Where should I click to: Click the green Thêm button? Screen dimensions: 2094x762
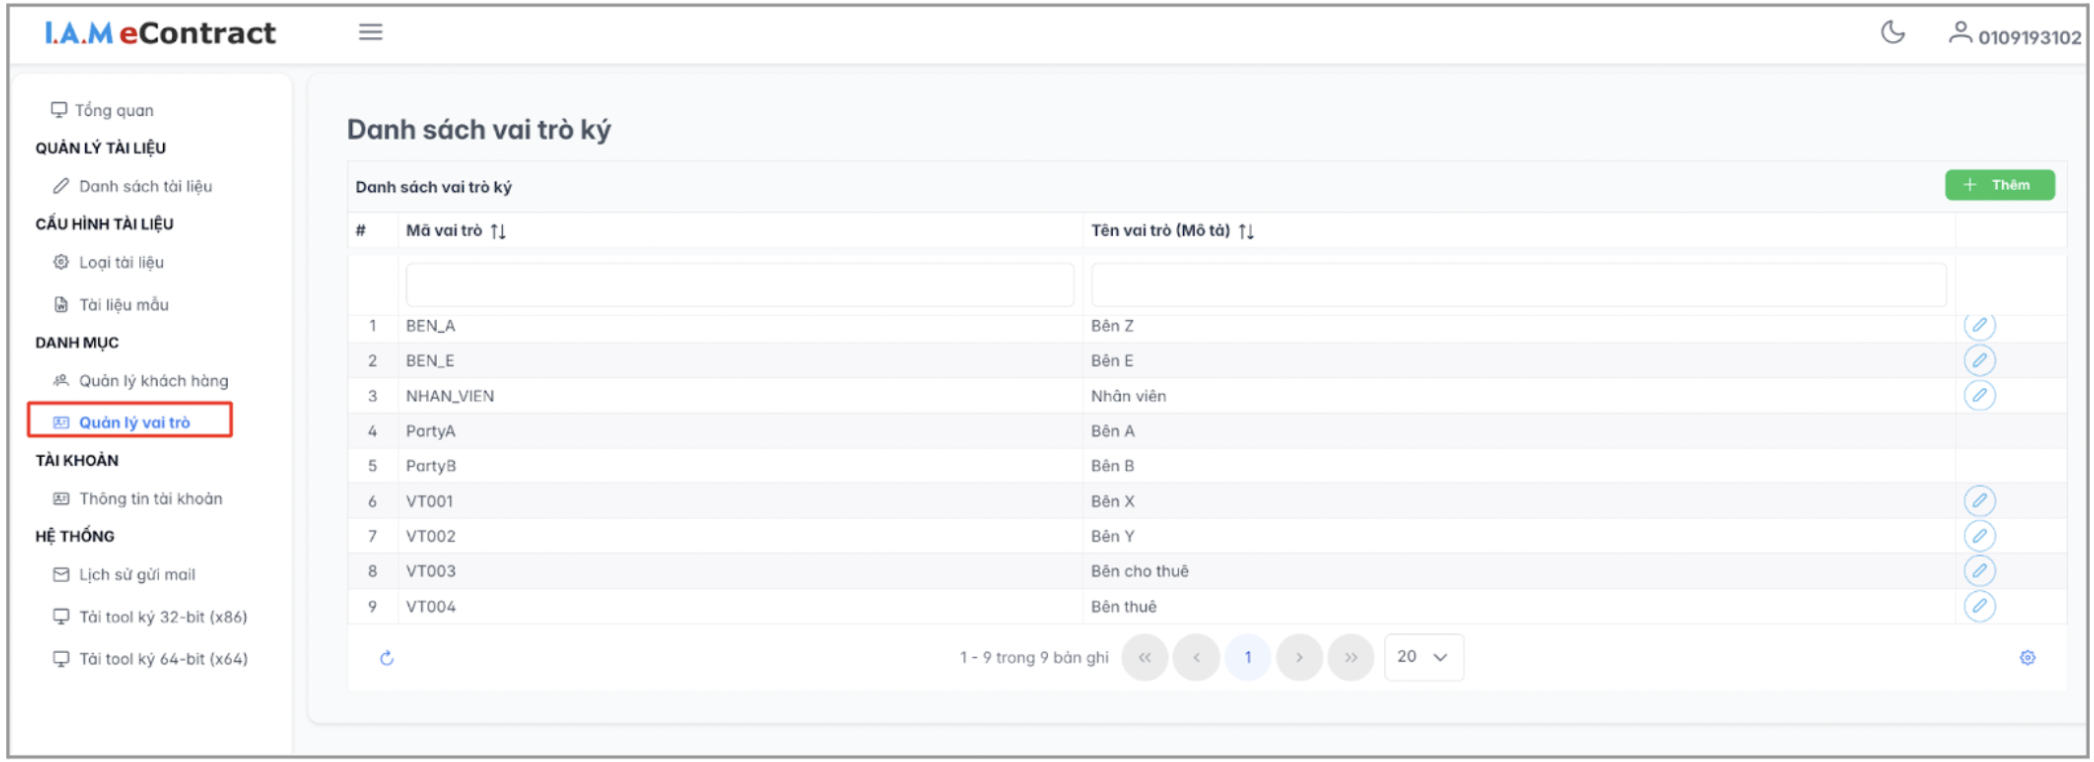tap(1999, 185)
